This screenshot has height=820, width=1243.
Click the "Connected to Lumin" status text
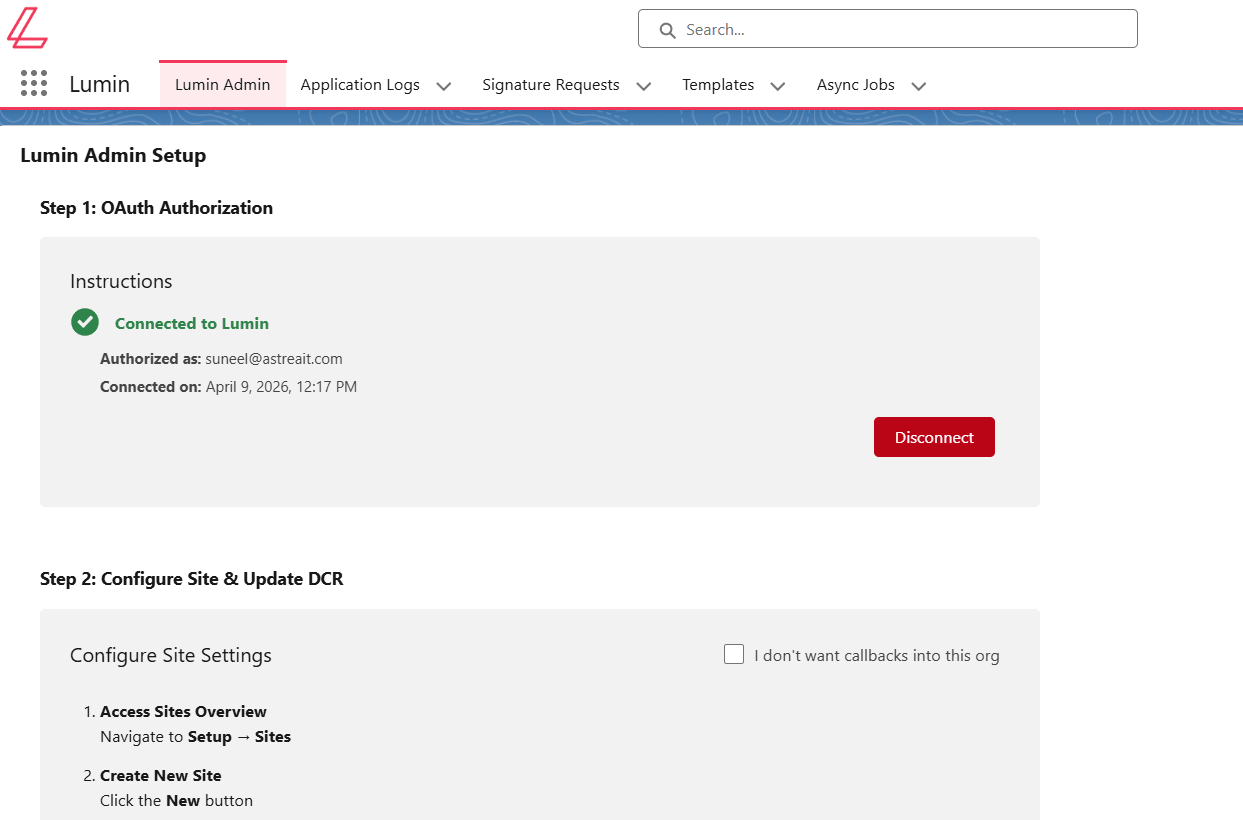tap(192, 324)
